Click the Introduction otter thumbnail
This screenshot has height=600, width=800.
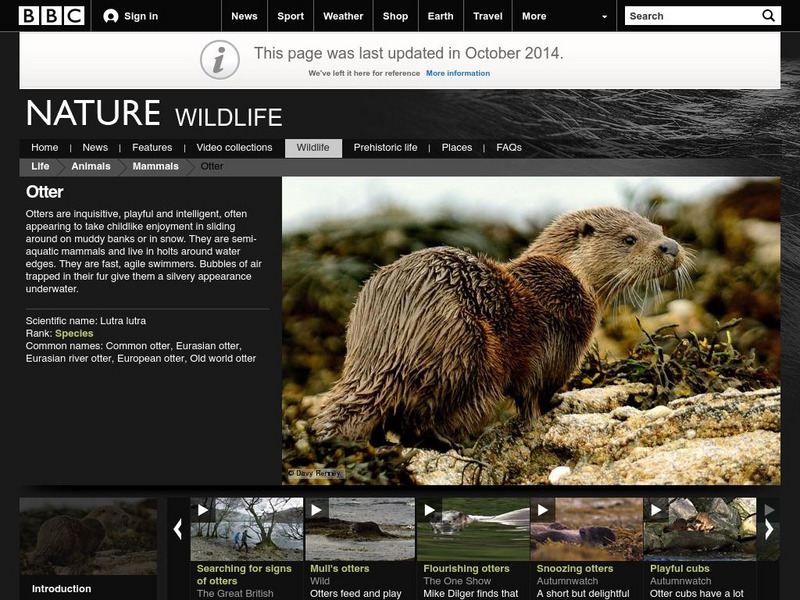[88, 540]
